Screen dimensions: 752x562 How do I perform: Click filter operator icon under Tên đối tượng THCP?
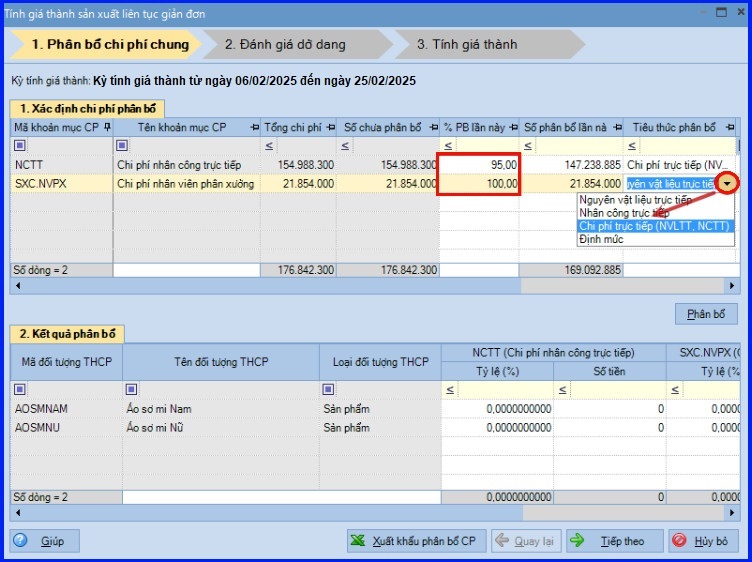[x=132, y=389]
